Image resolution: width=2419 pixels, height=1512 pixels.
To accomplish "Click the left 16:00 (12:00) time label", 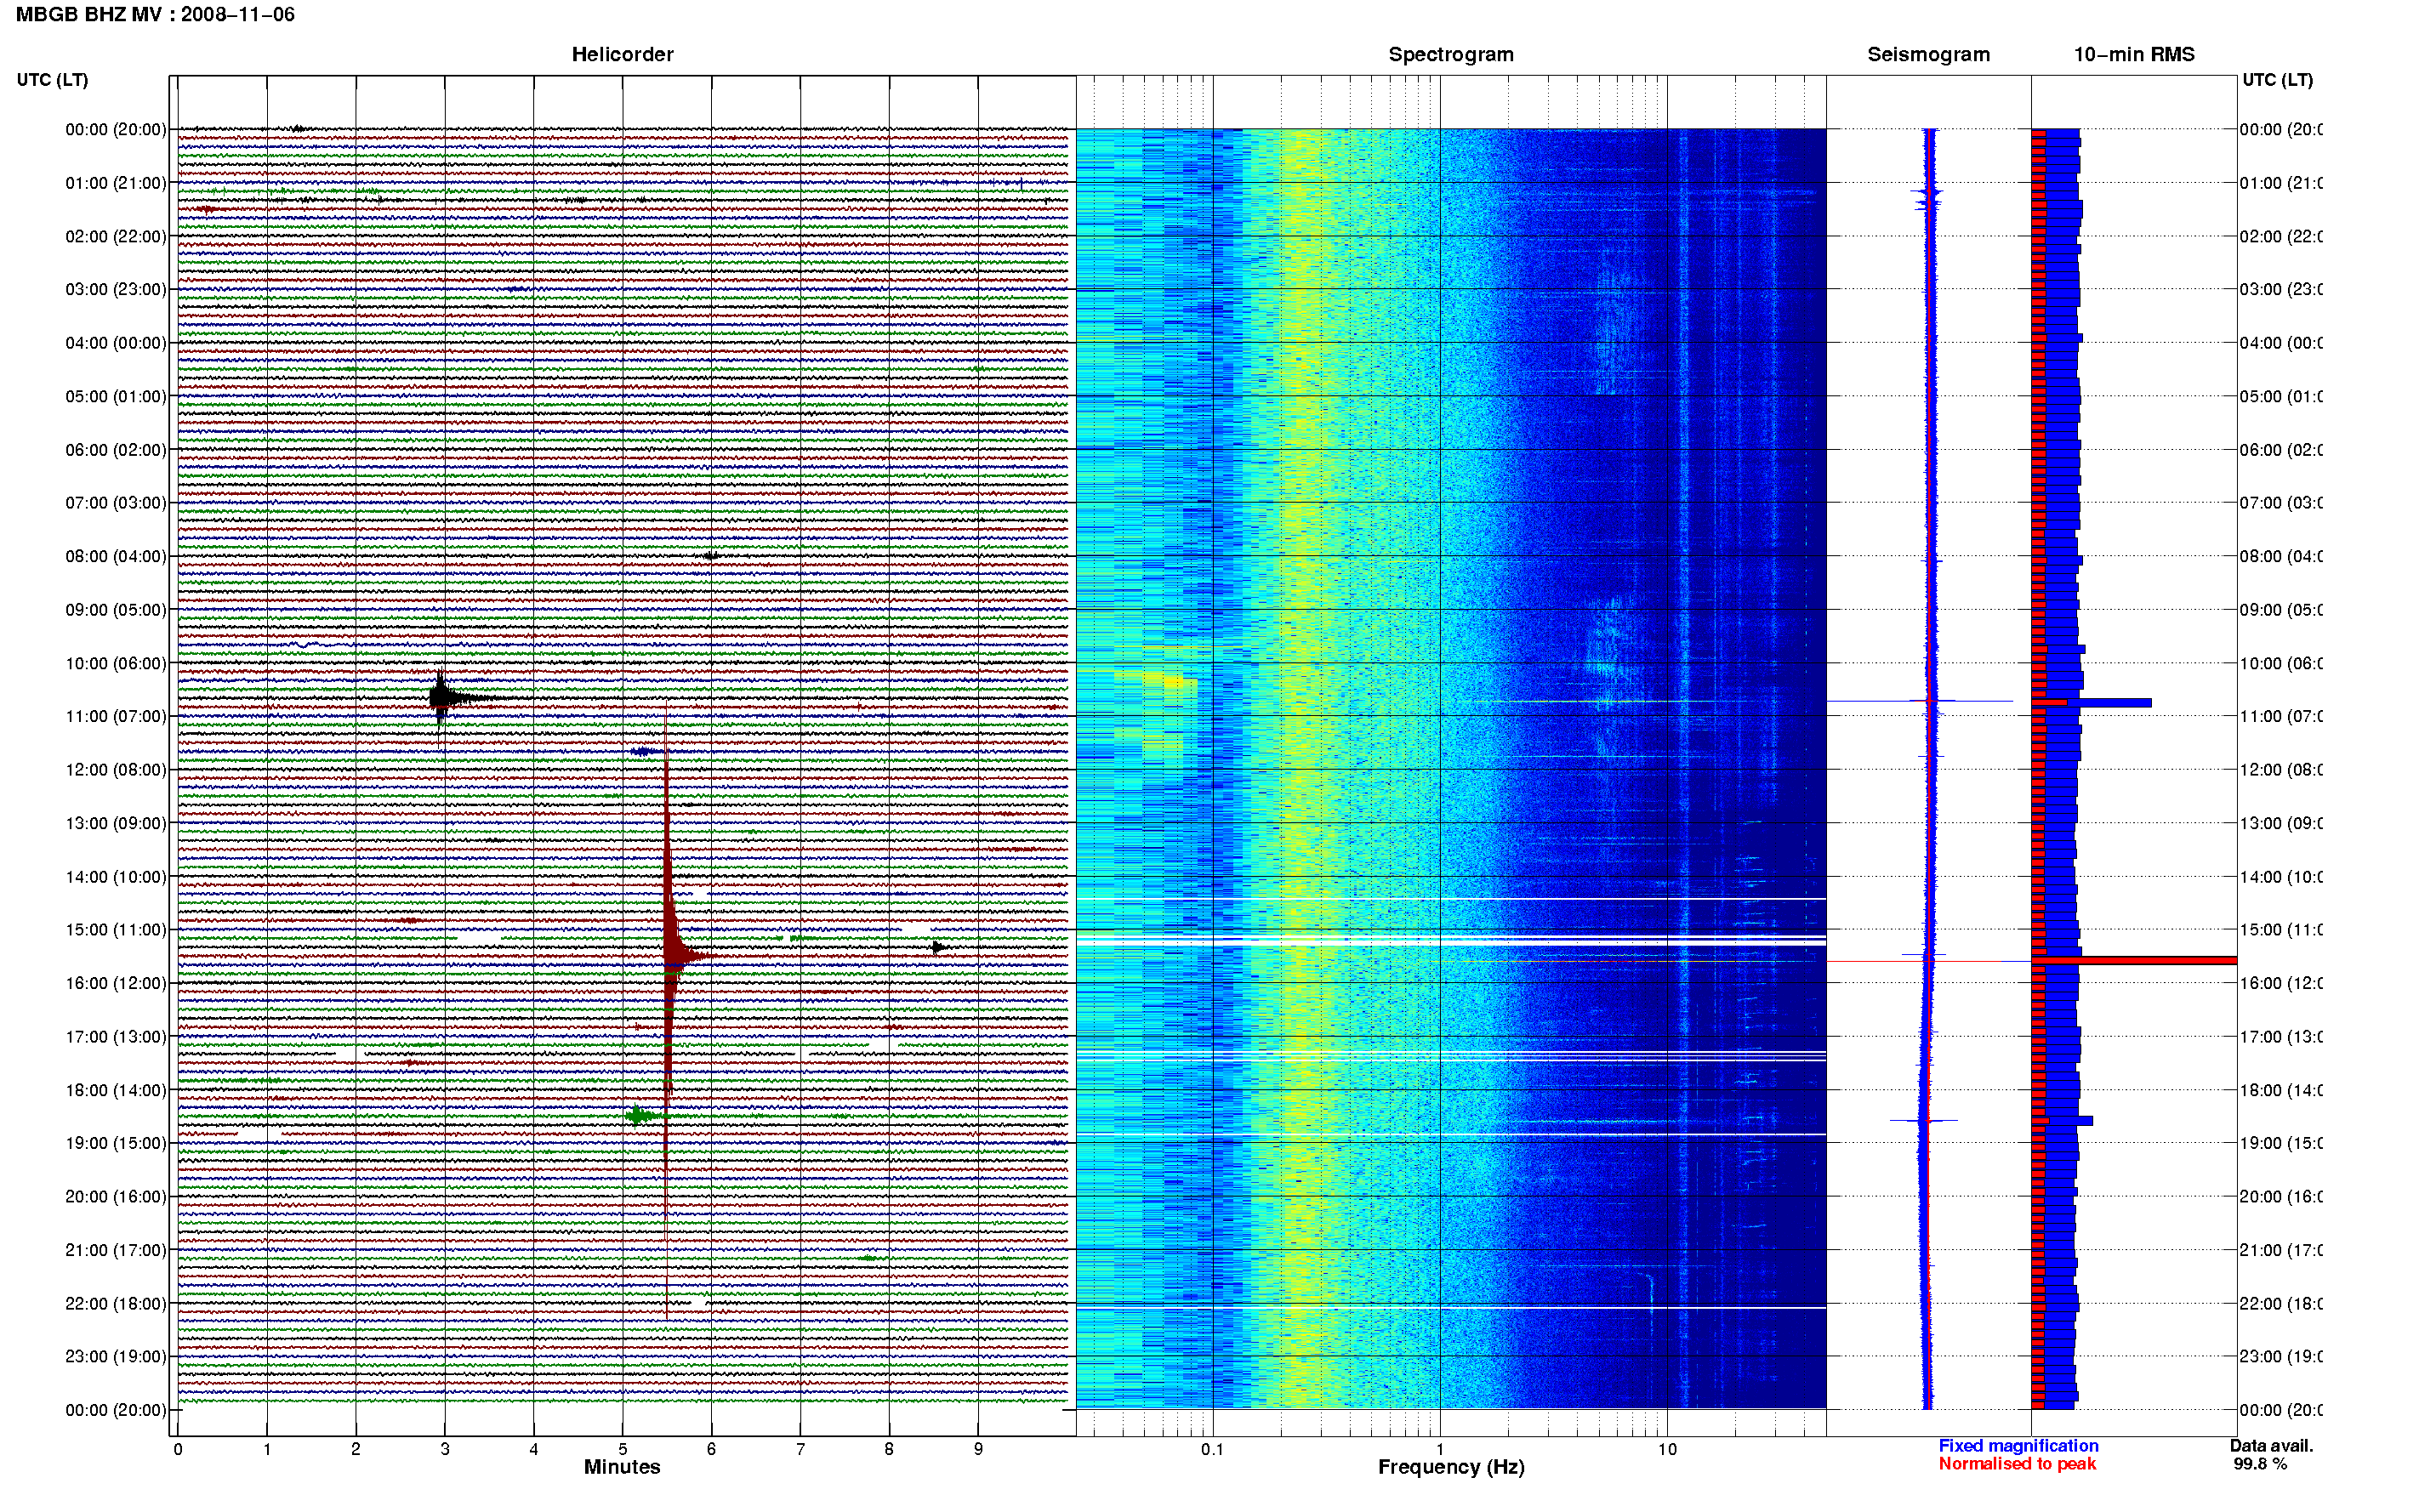I will tap(116, 983).
